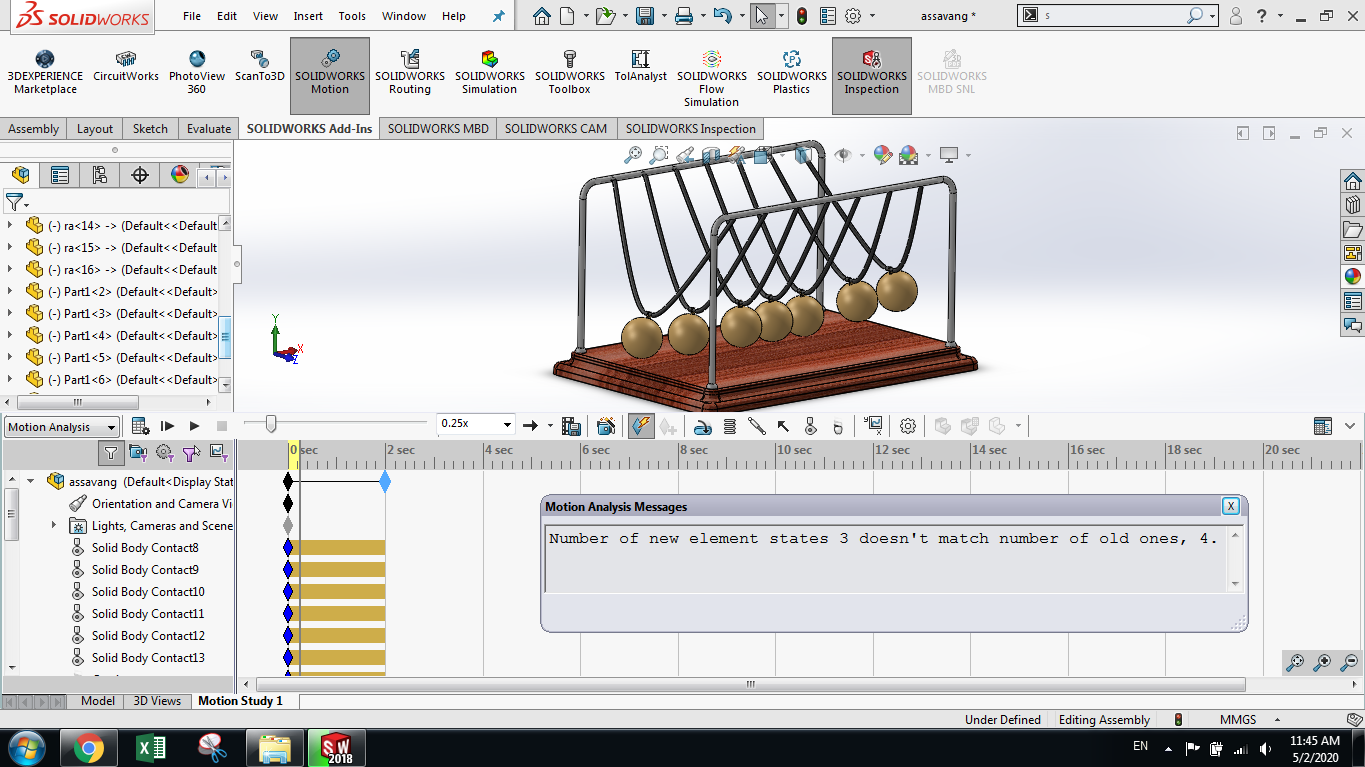Expand the Part1<5> component node

click(x=10, y=357)
